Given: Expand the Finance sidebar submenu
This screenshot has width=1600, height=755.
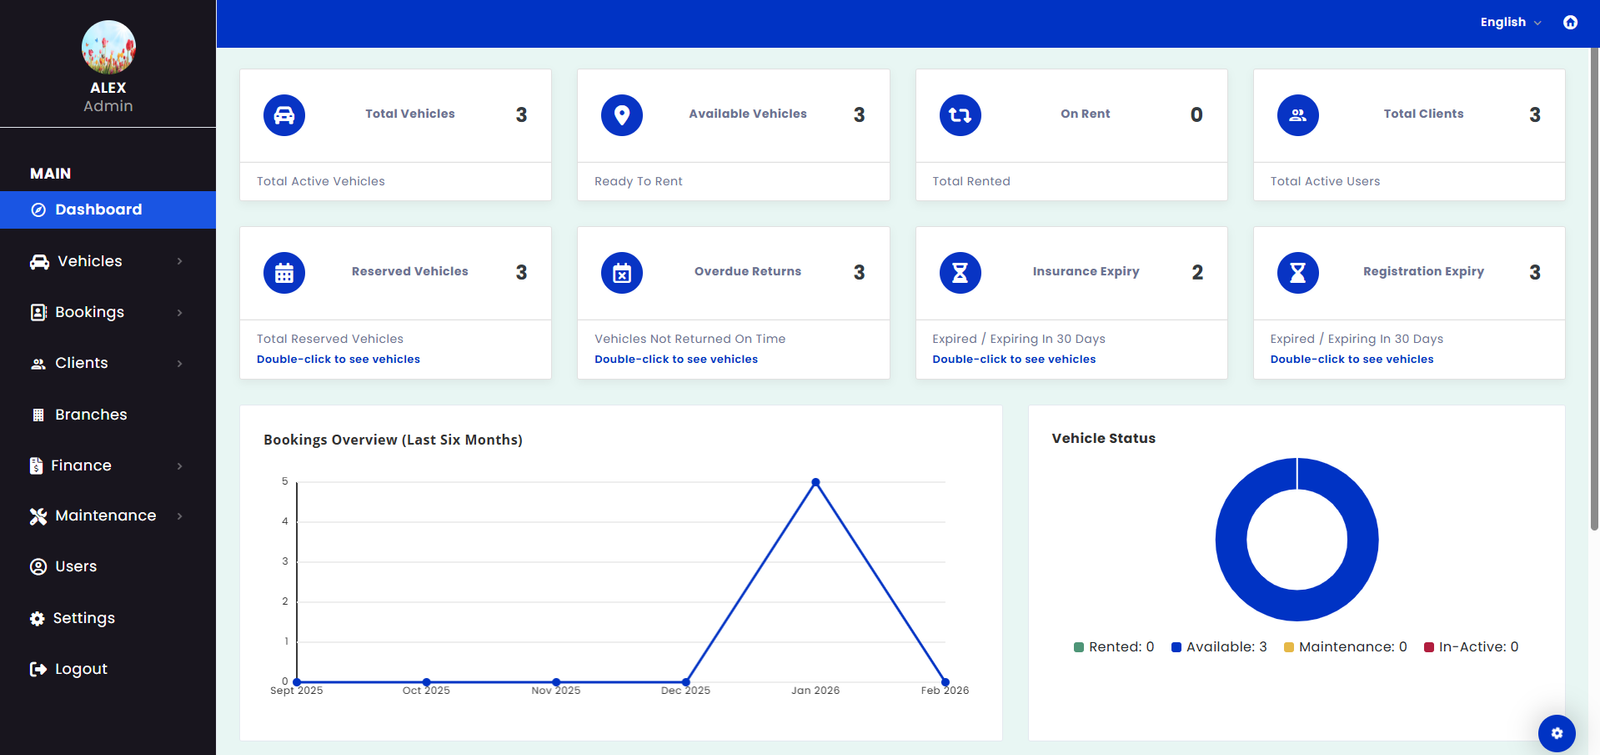Looking at the screenshot, I should 107,465.
